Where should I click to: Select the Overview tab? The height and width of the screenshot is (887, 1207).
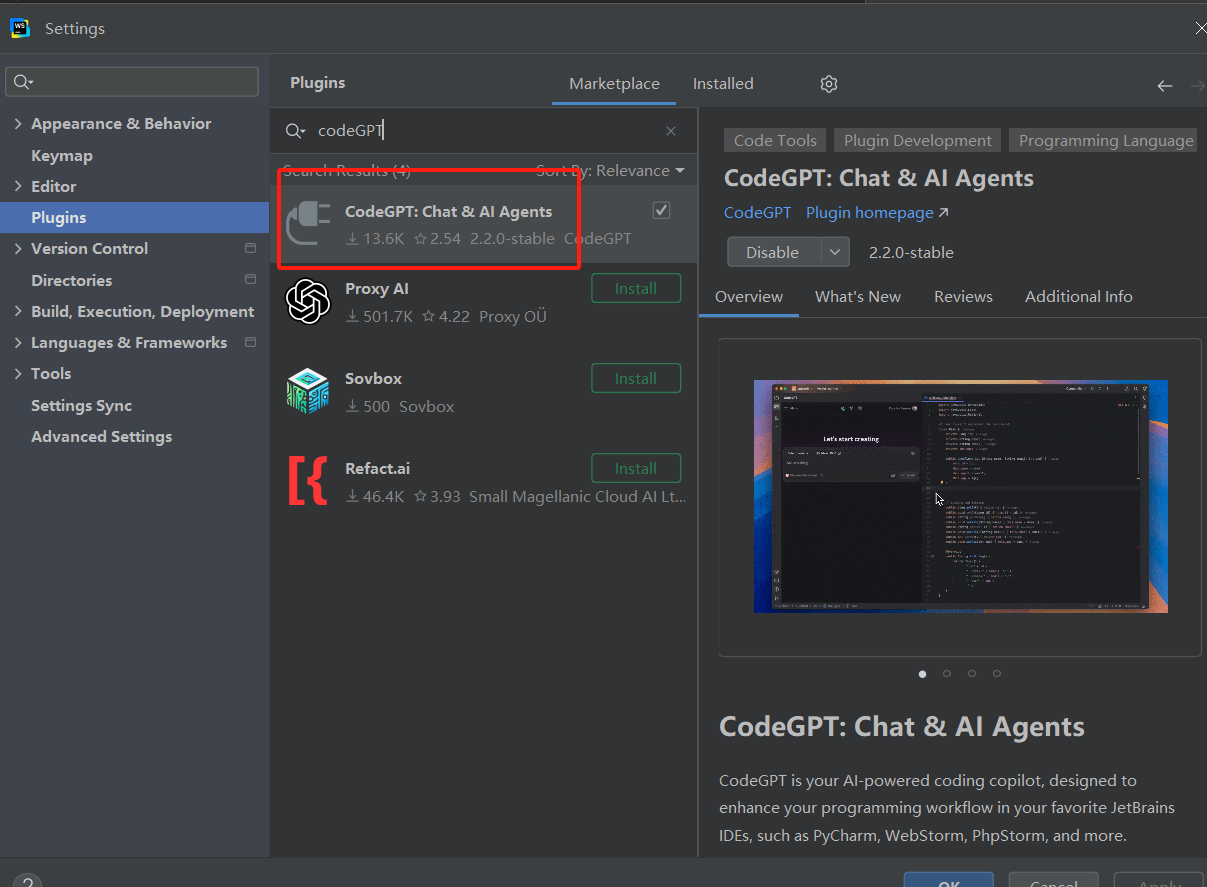749,297
